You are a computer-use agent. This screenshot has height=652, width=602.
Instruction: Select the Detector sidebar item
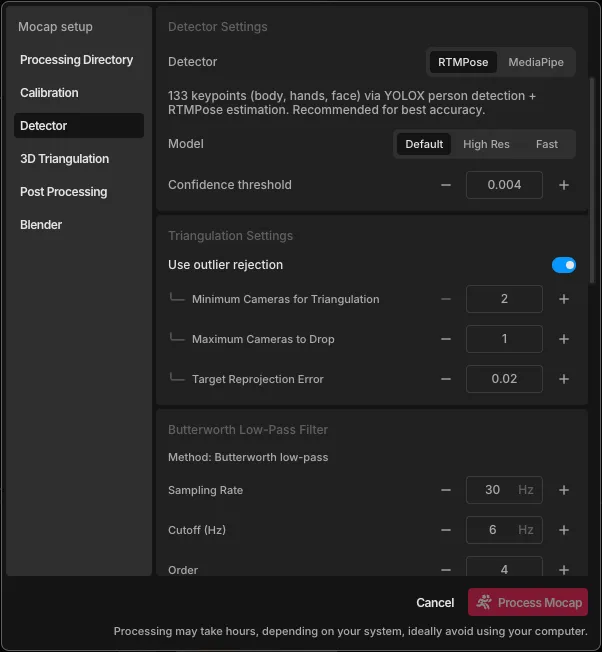tap(79, 126)
